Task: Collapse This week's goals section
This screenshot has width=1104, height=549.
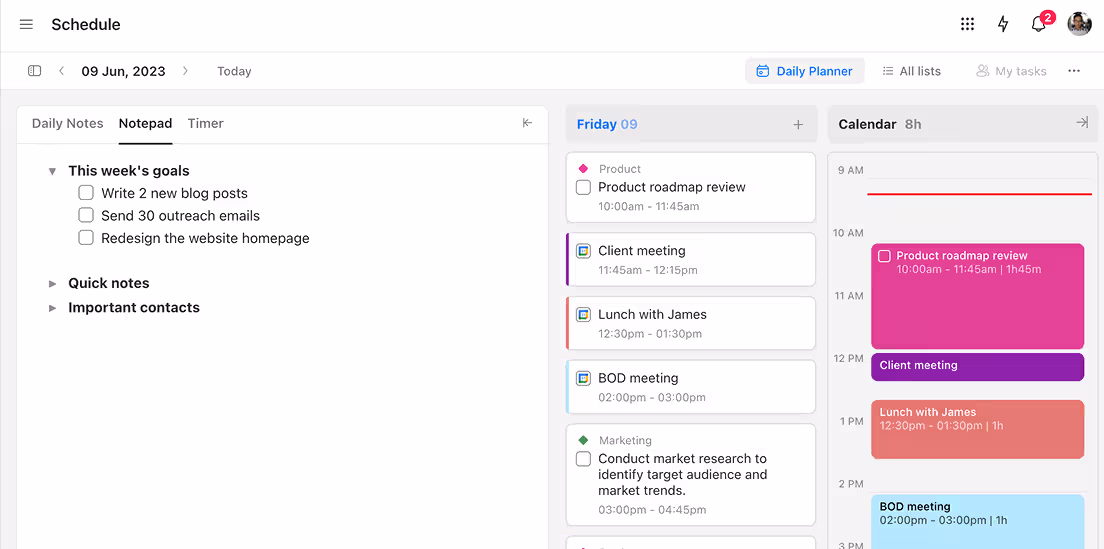Action: [52, 171]
